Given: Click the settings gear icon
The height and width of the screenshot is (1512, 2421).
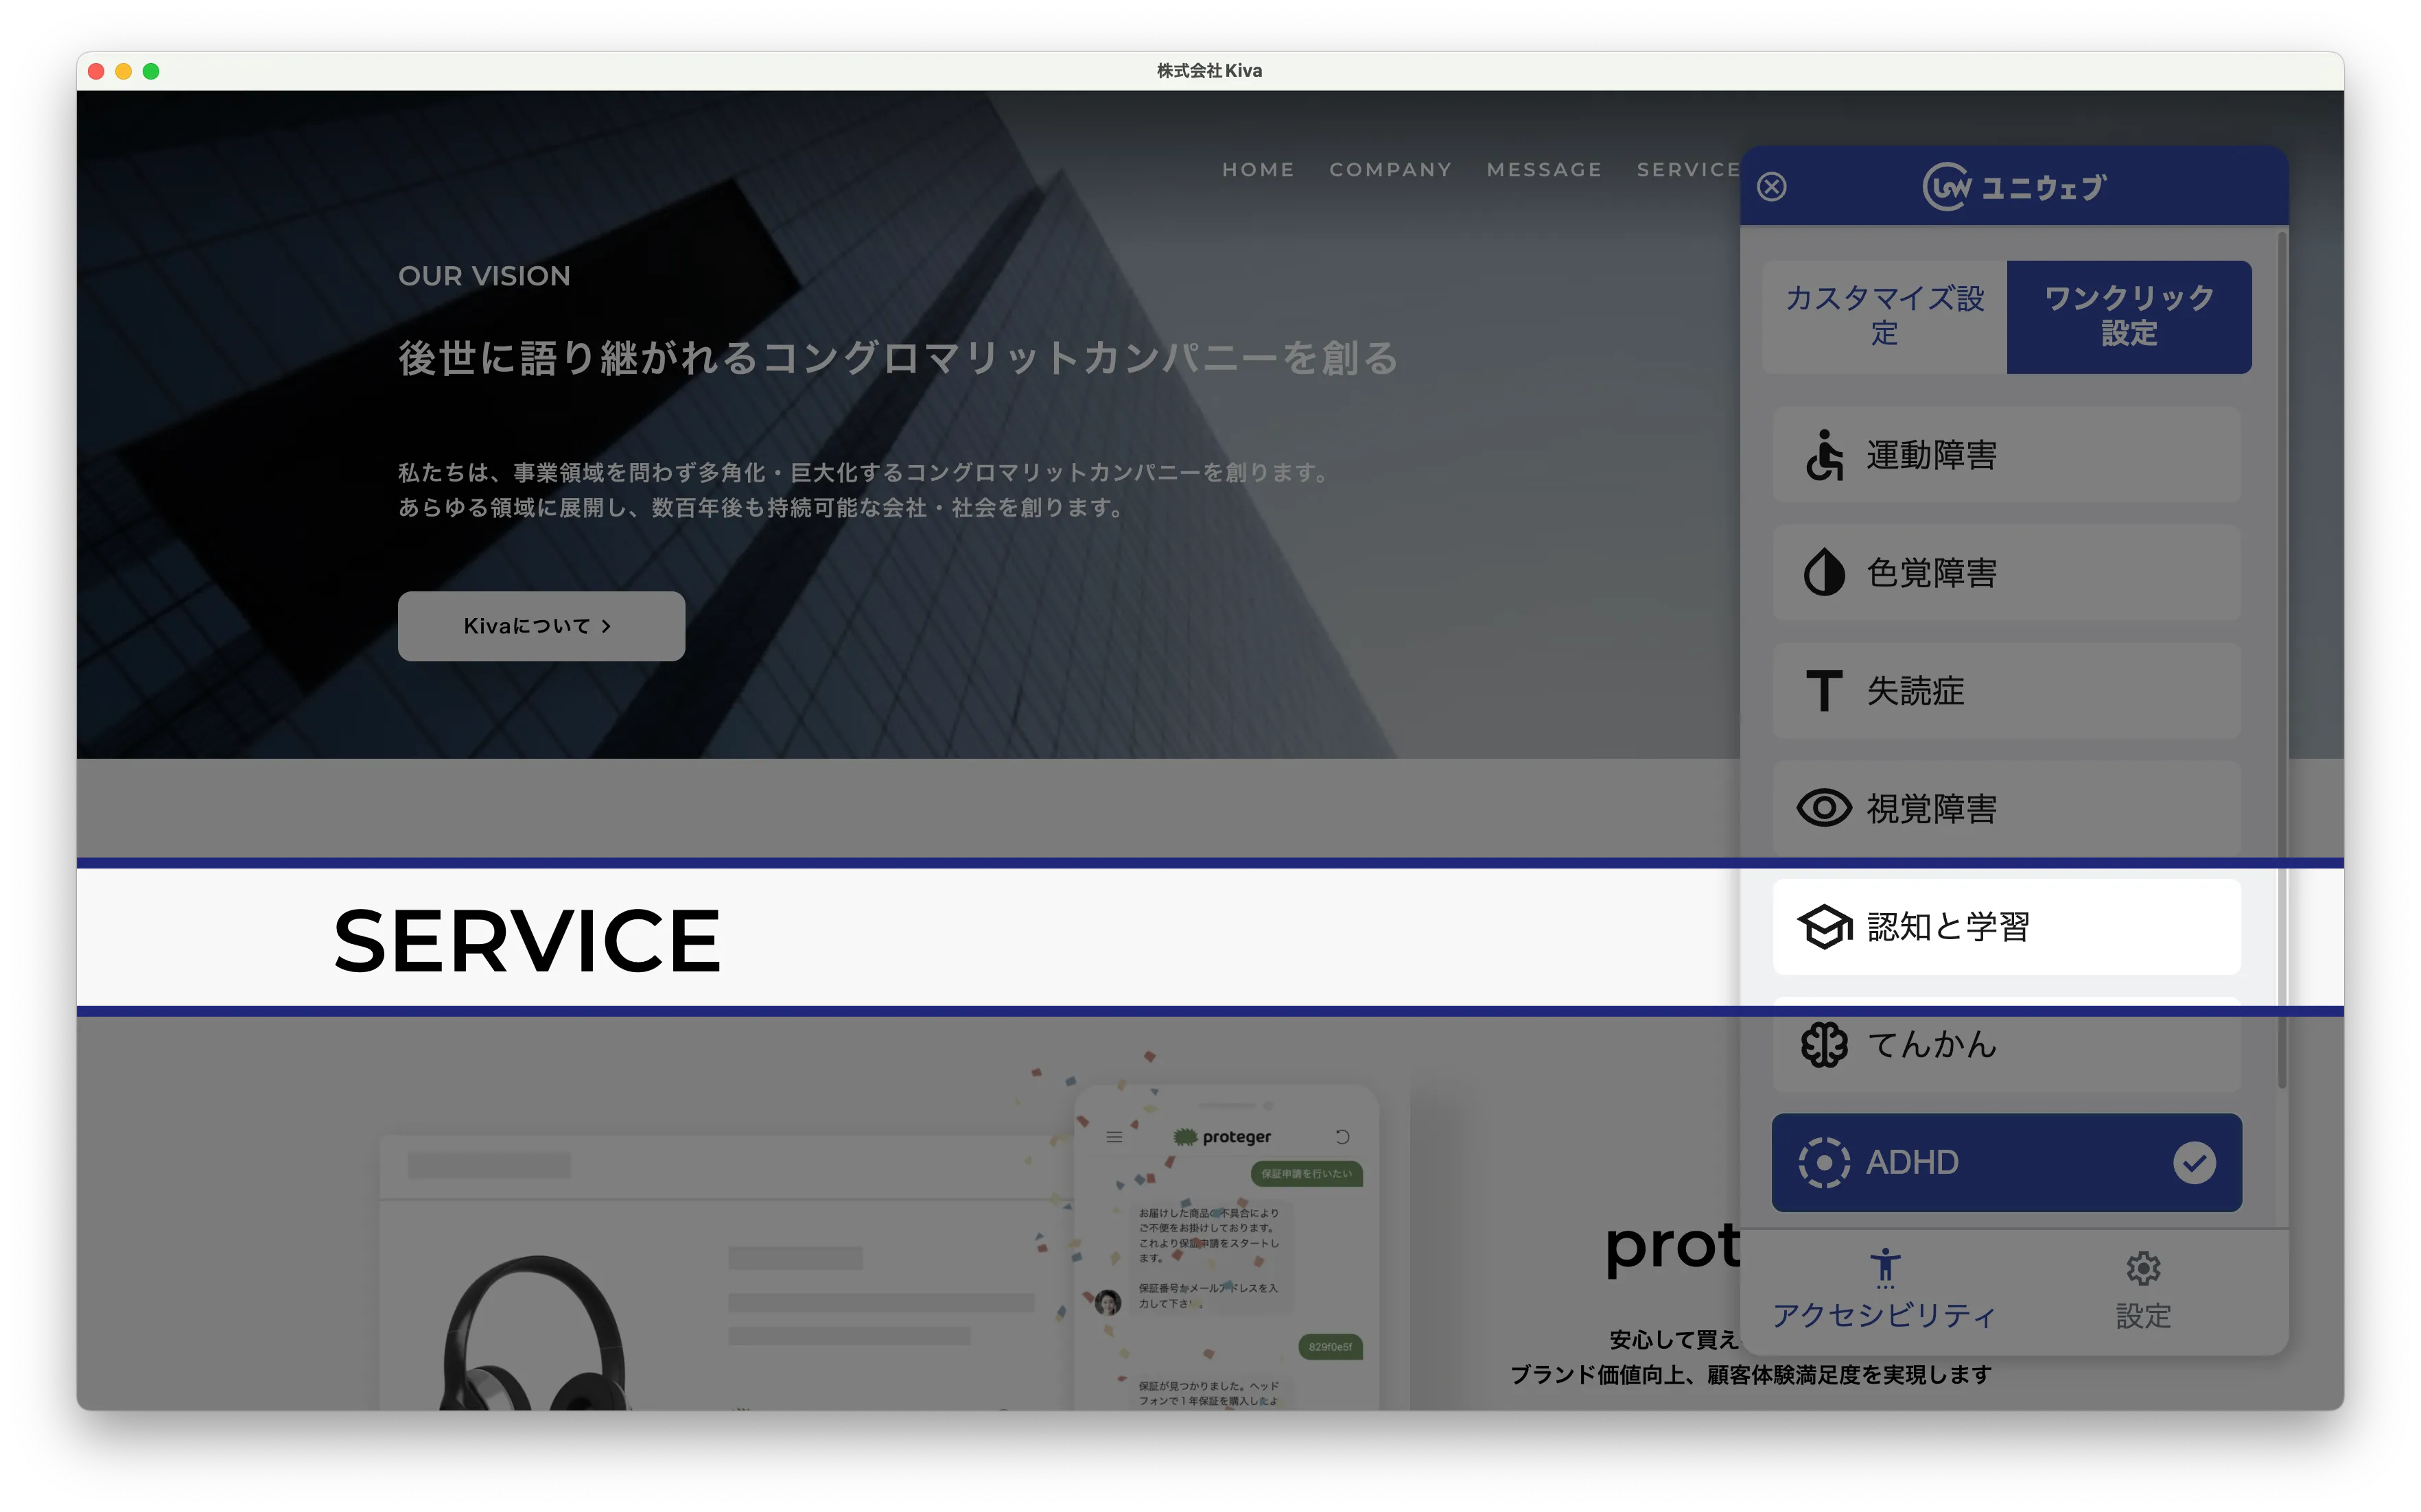Looking at the screenshot, I should [2143, 1269].
